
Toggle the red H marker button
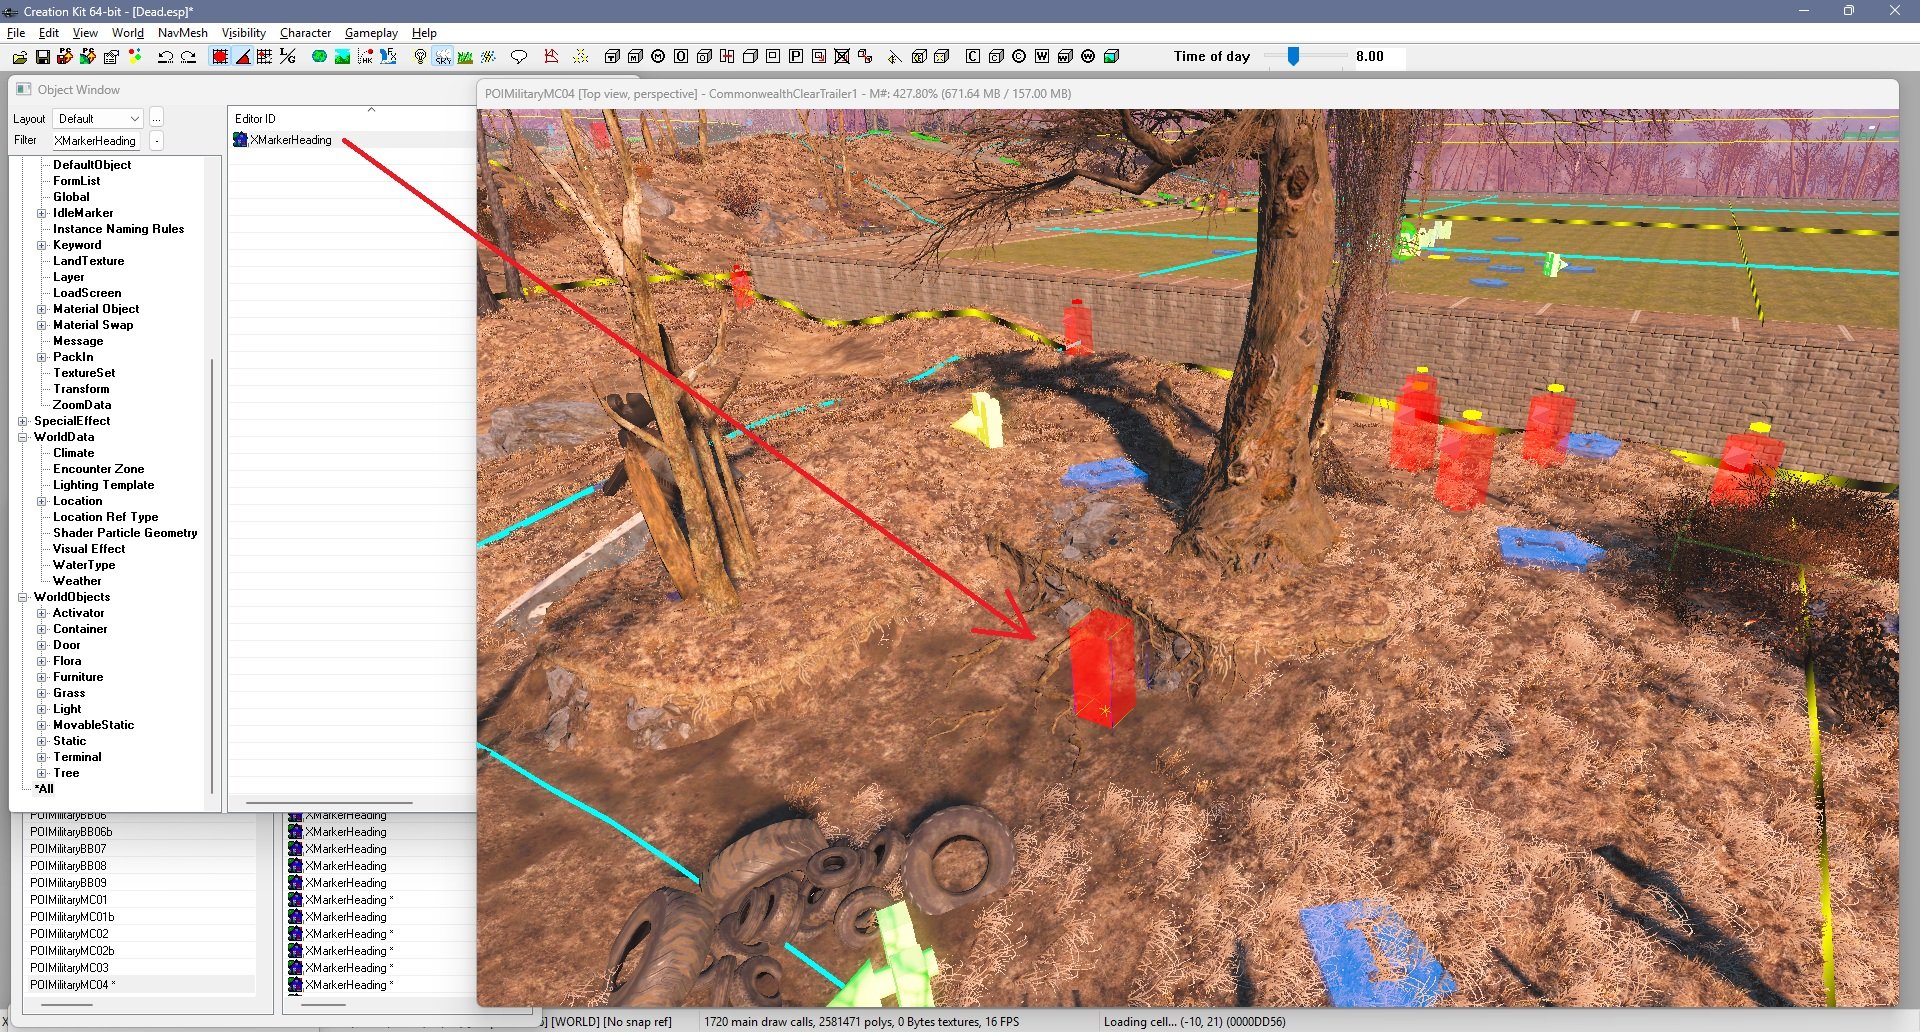point(727,57)
